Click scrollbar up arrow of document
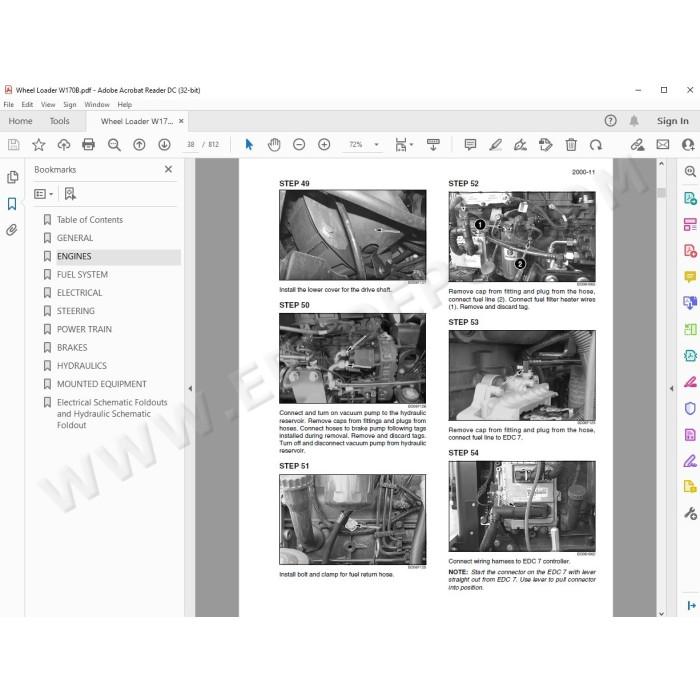700x700 pixels. pyautogui.click(x=662, y=164)
